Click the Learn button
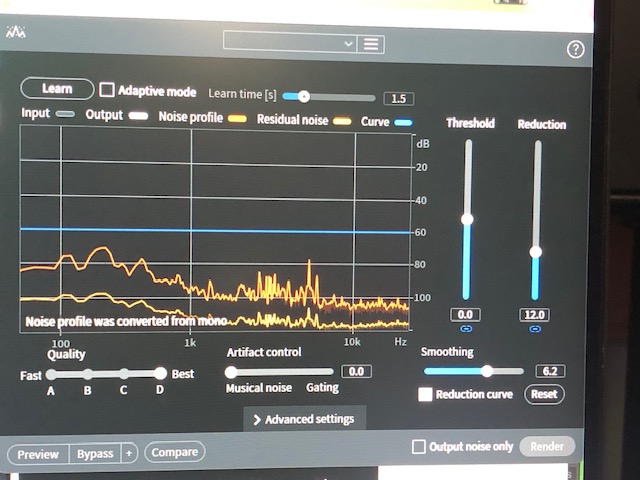The height and width of the screenshot is (480, 640). pos(57,89)
